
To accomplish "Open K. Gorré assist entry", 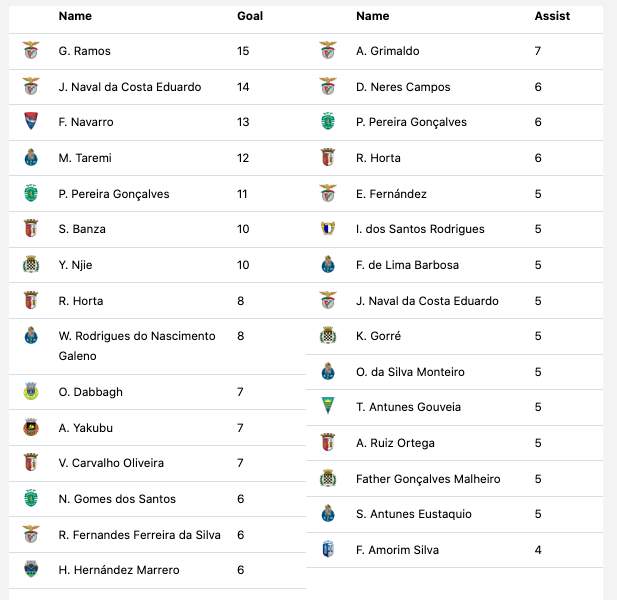I will tap(379, 336).
